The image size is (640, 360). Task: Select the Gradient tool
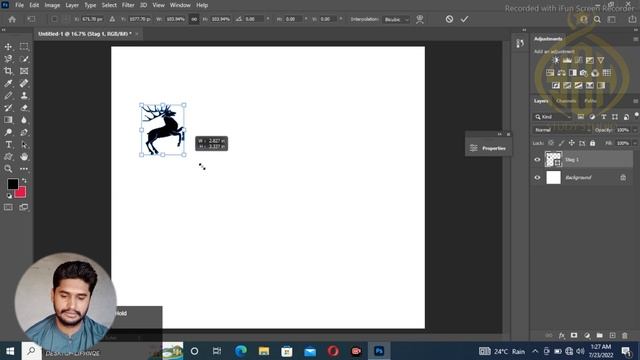tap(8, 120)
